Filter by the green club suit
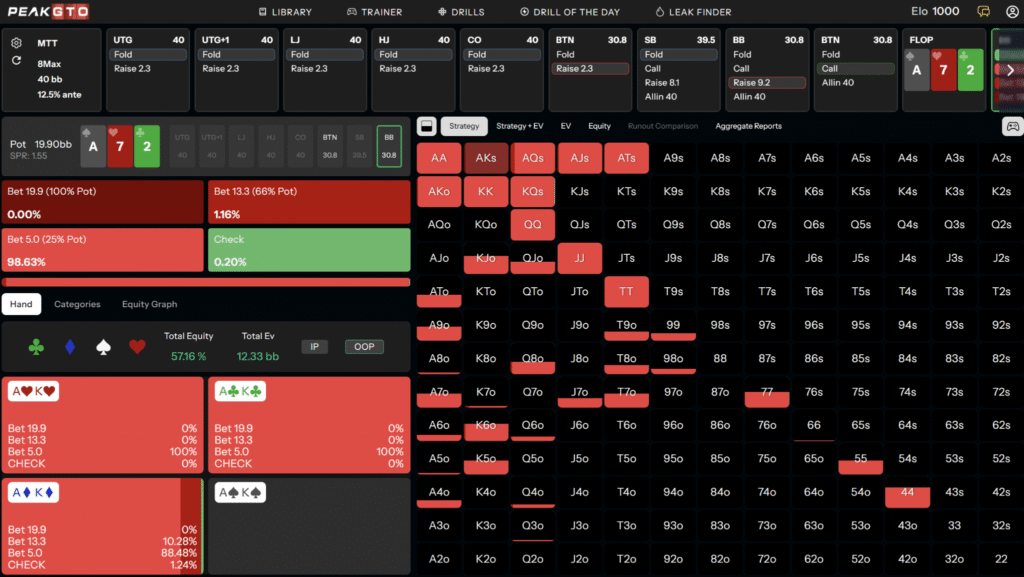 (37, 347)
